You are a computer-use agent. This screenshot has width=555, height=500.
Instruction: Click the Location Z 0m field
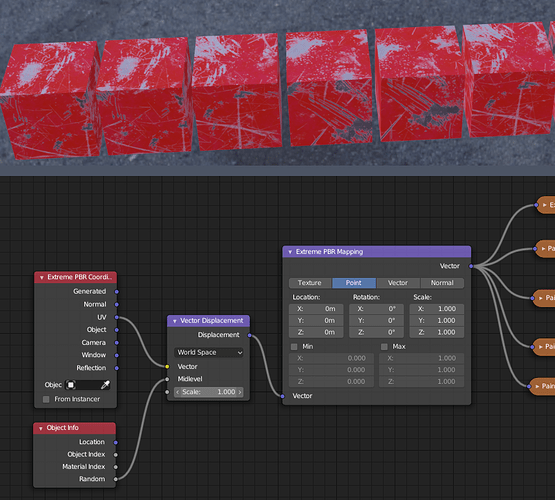[316, 332]
